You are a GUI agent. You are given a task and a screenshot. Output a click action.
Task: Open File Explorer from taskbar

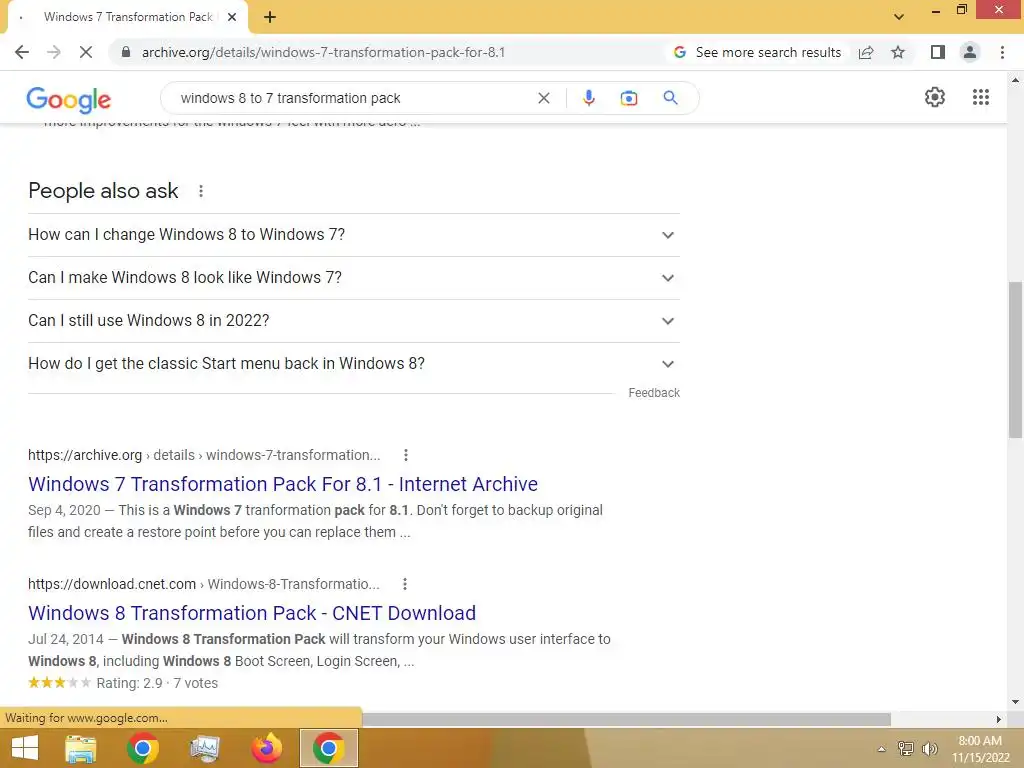81,748
